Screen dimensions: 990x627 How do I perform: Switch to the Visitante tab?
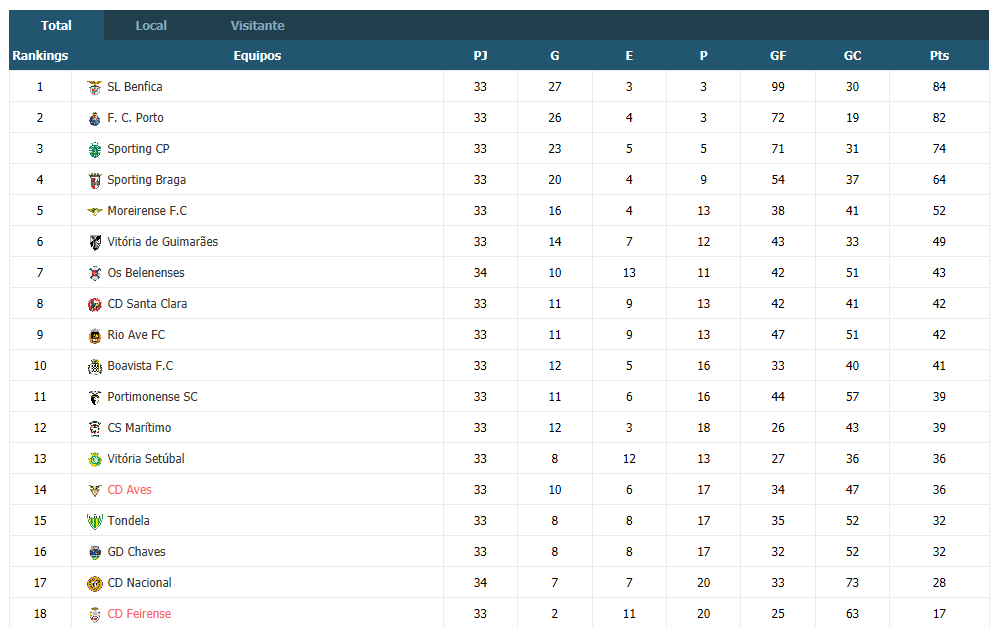tap(258, 25)
